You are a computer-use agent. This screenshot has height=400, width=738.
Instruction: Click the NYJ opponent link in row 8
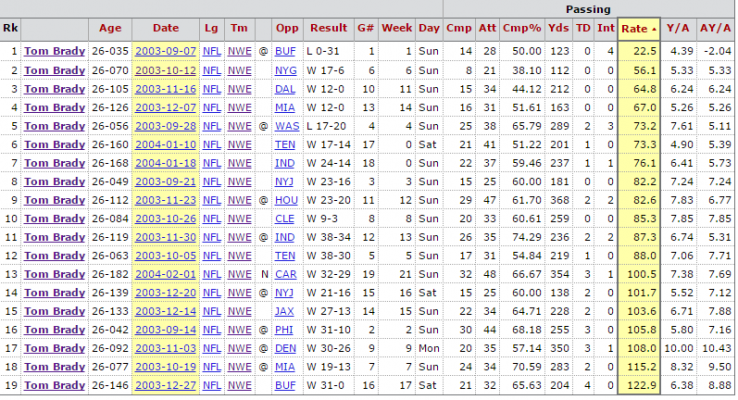(284, 182)
